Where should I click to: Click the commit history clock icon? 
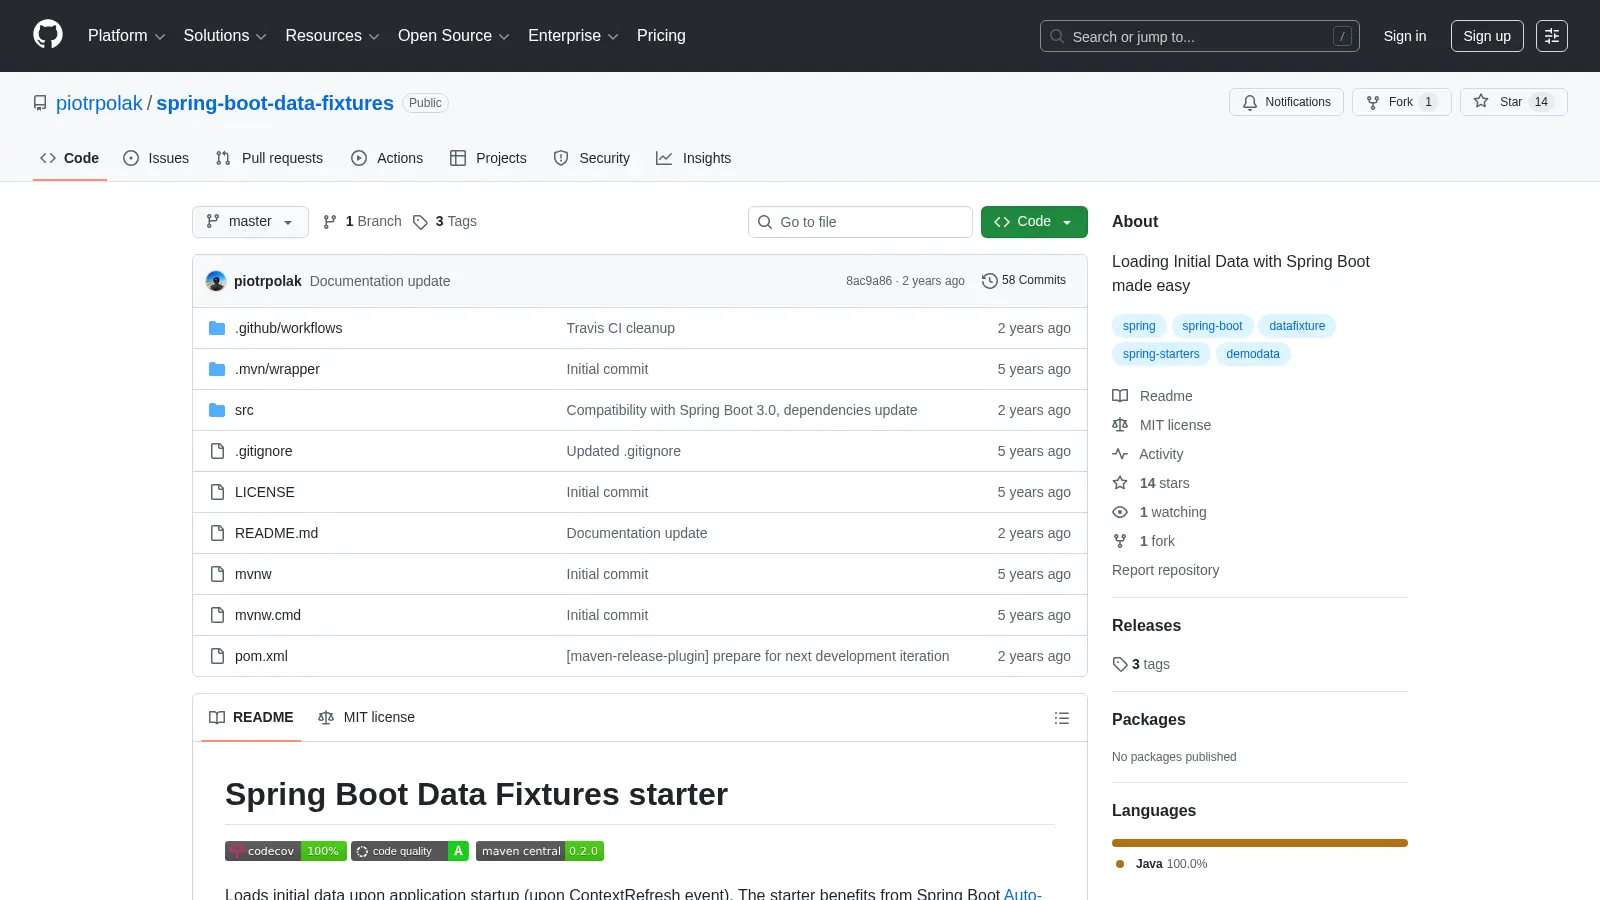[x=990, y=281]
